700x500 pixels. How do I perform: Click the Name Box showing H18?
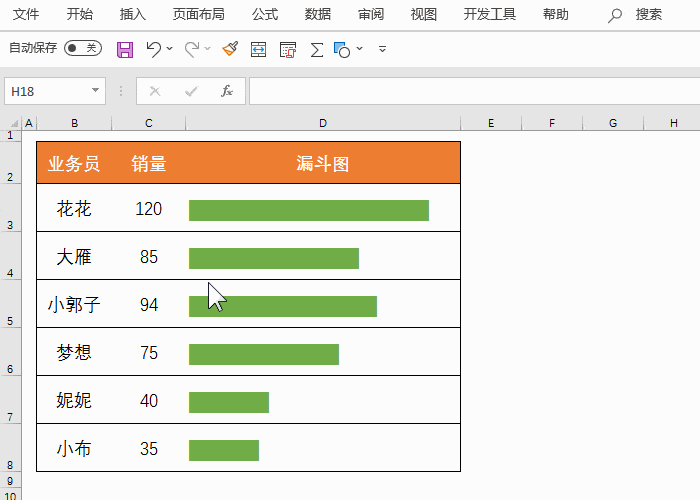coord(55,91)
